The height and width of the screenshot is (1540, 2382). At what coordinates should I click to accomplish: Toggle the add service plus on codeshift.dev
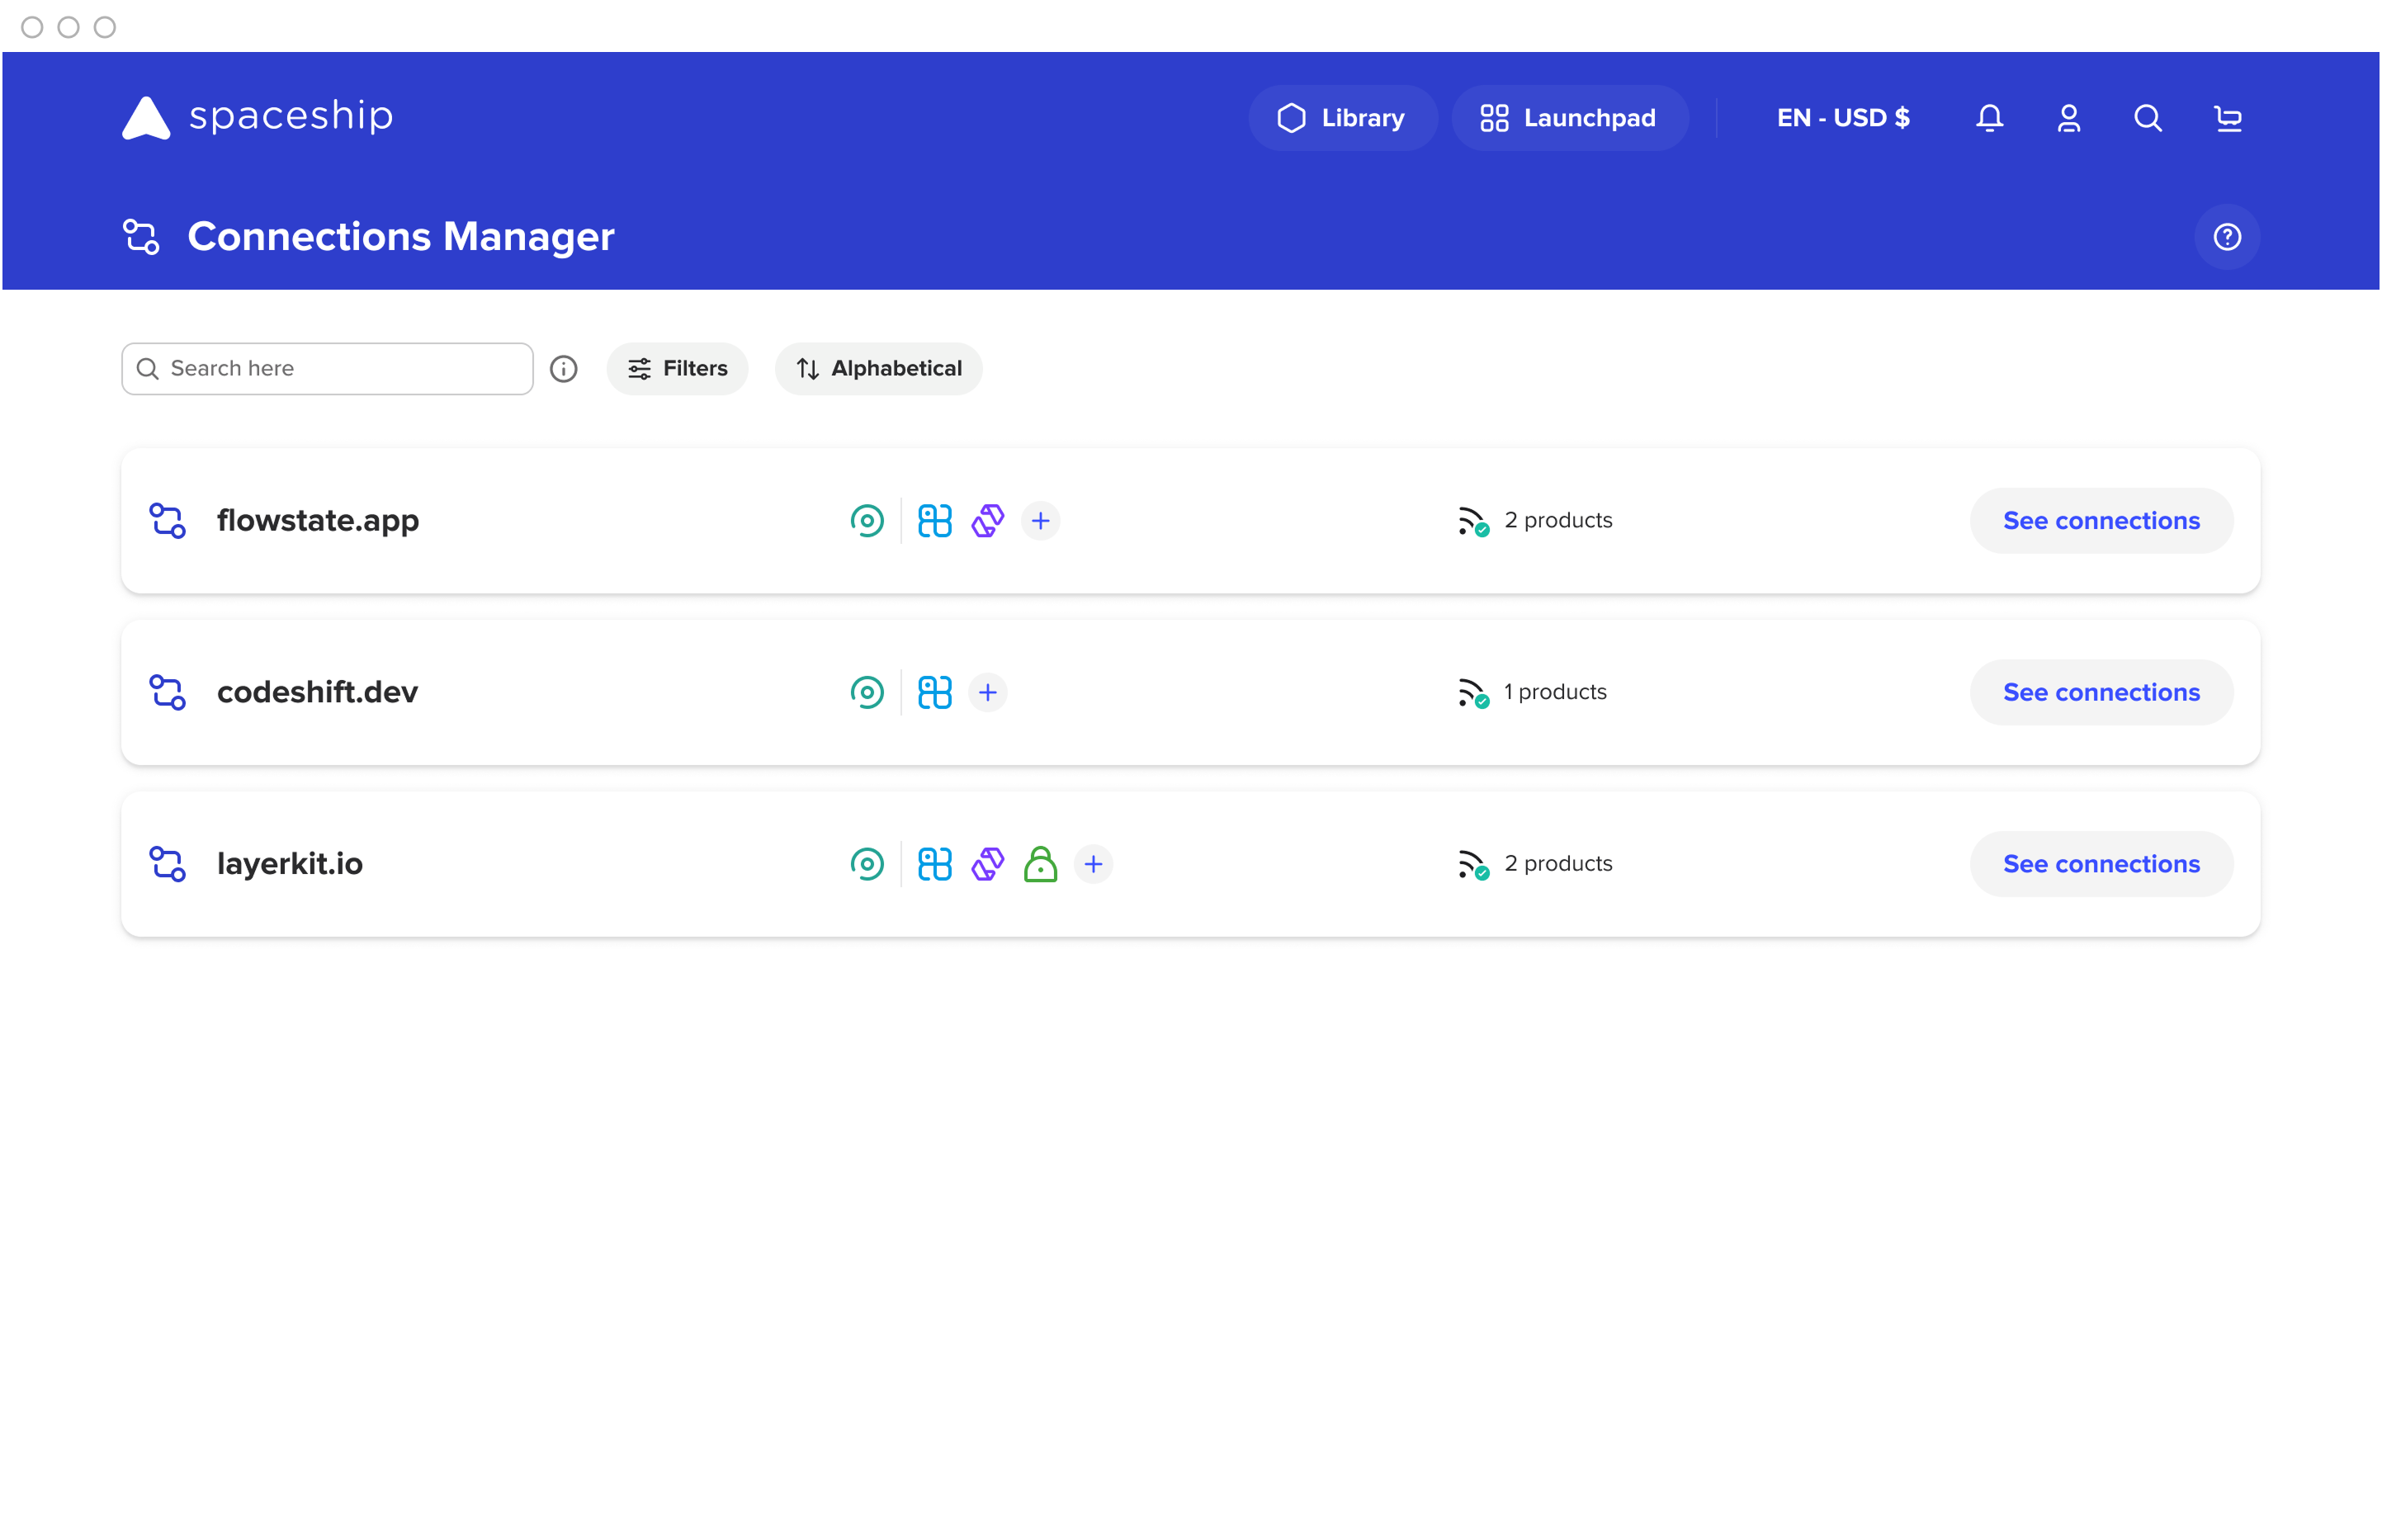(x=988, y=691)
